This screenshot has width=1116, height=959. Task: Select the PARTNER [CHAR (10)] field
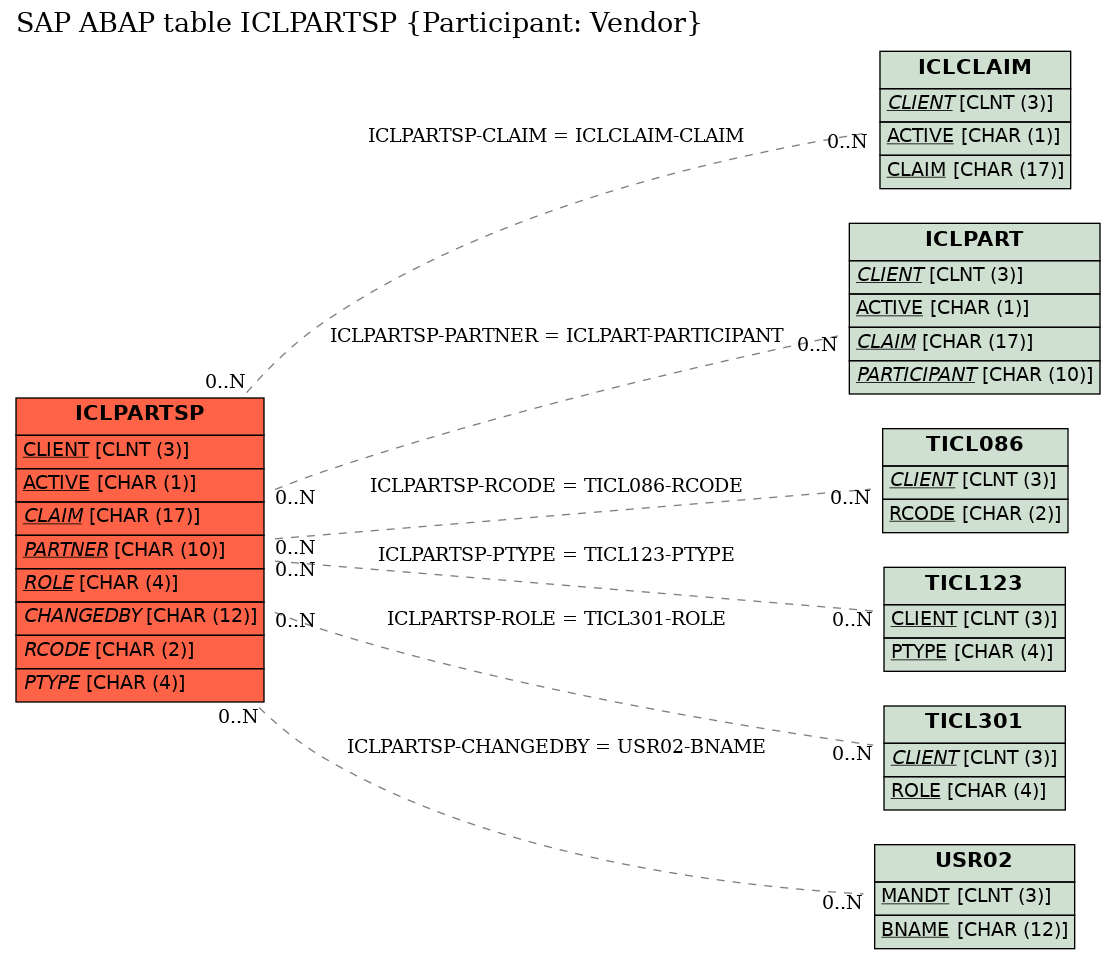point(140,551)
